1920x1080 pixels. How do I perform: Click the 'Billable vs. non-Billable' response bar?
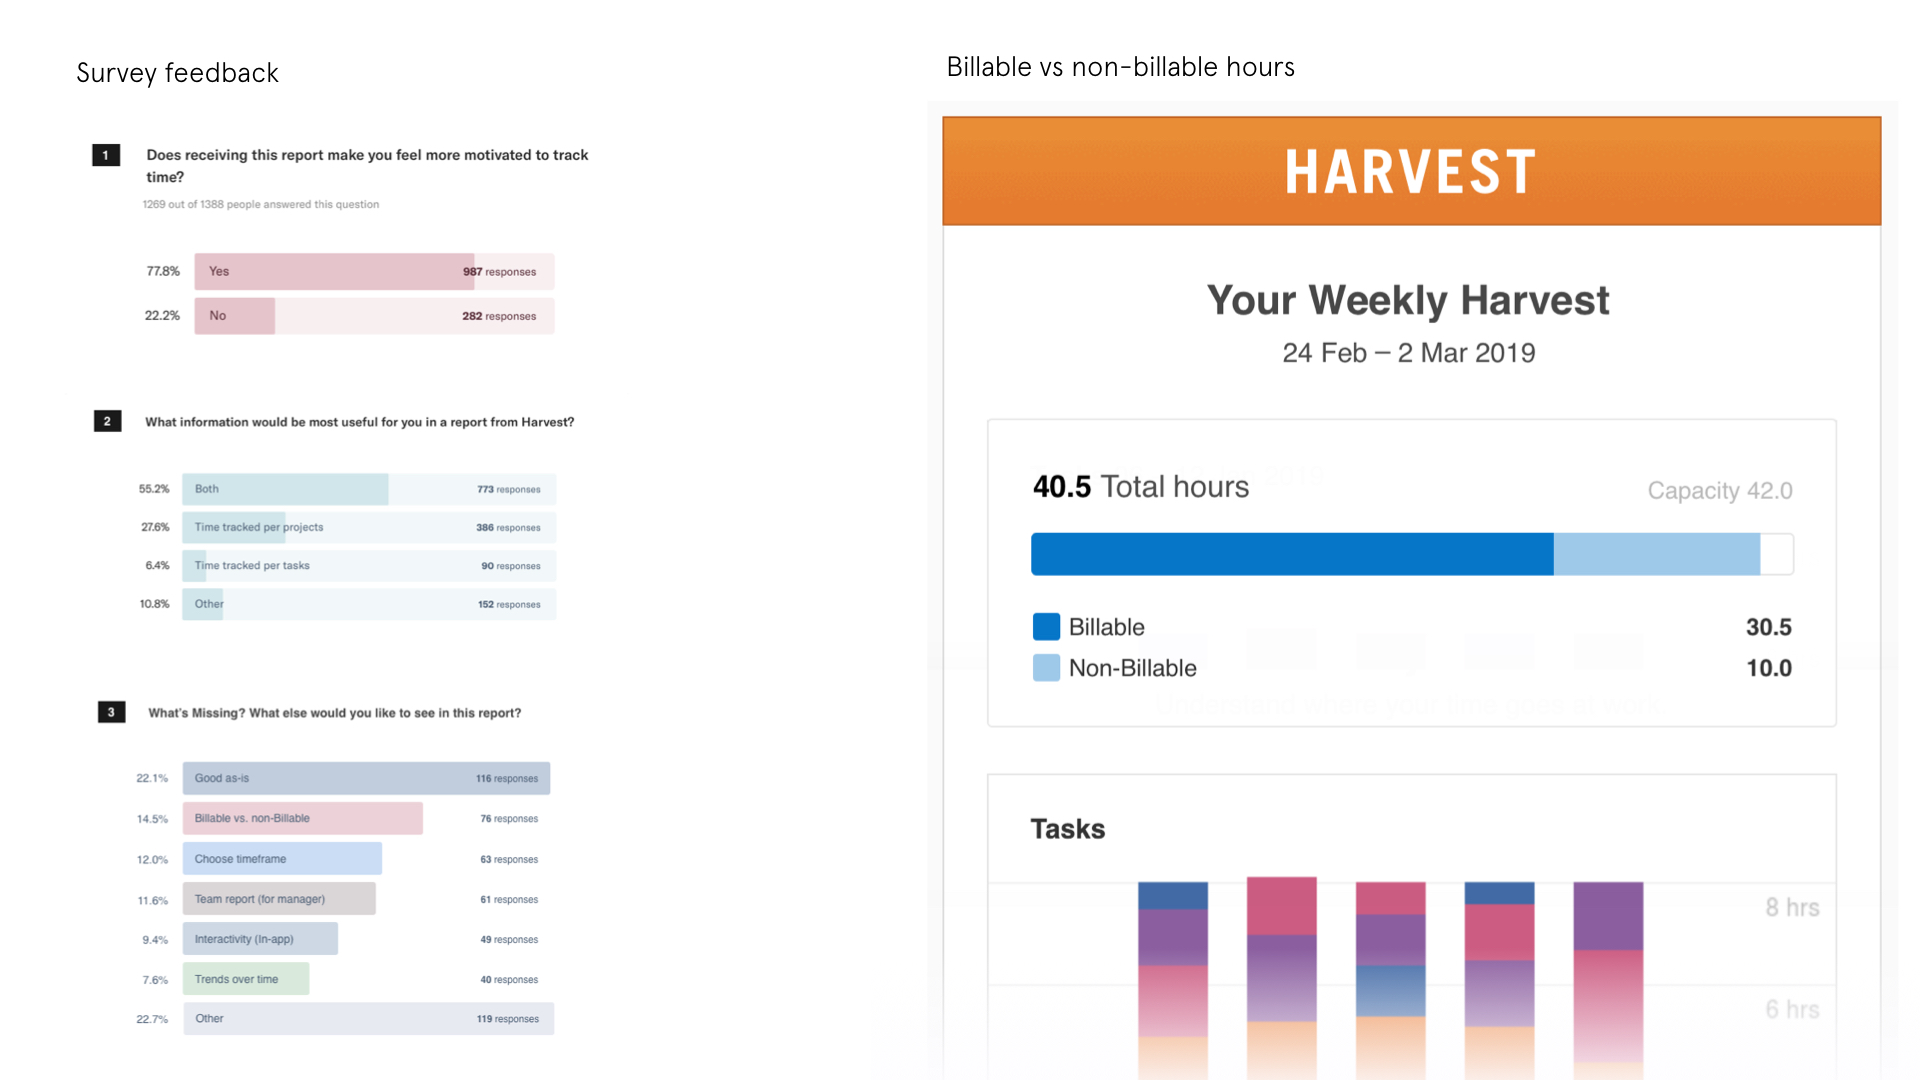click(302, 818)
